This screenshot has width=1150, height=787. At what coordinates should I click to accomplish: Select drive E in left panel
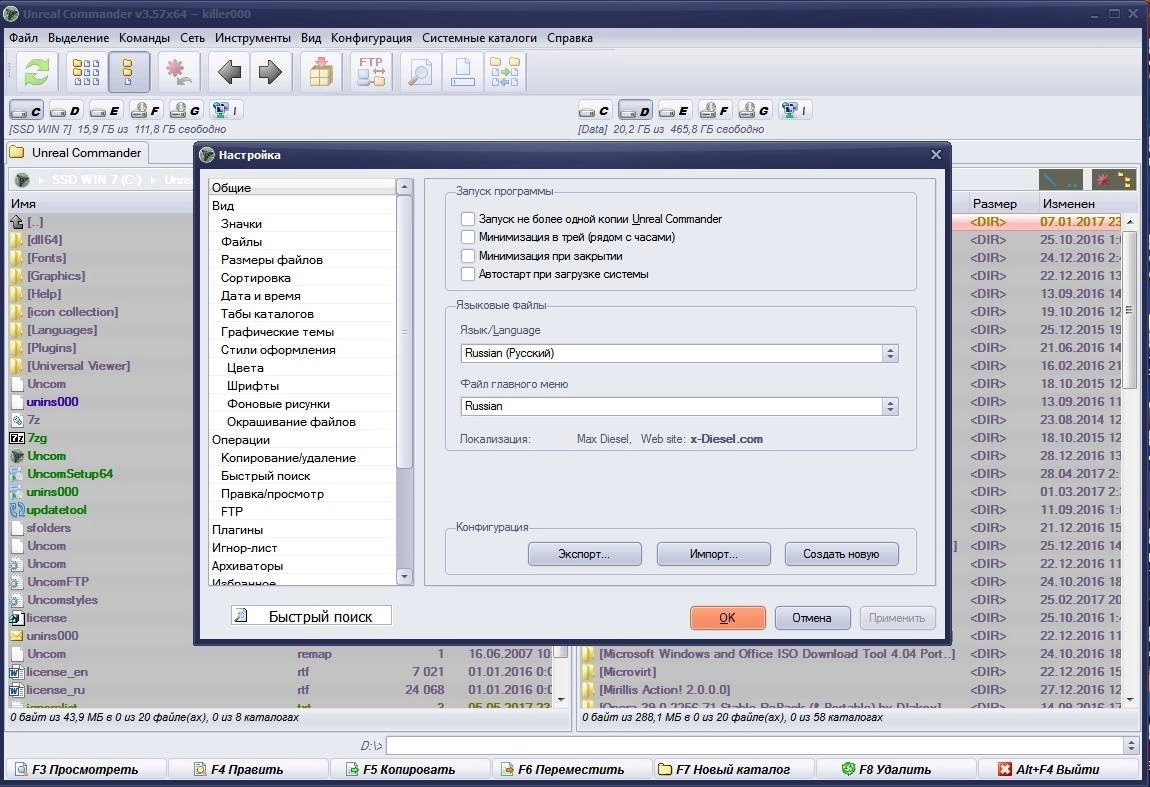click(x=105, y=111)
